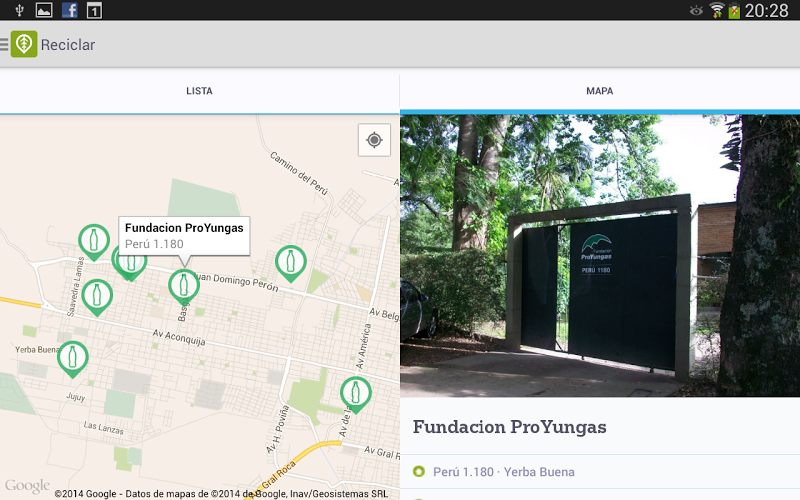Open the Facebook notification in status bar
The width and height of the screenshot is (800, 500).
pyautogui.click(x=70, y=10)
